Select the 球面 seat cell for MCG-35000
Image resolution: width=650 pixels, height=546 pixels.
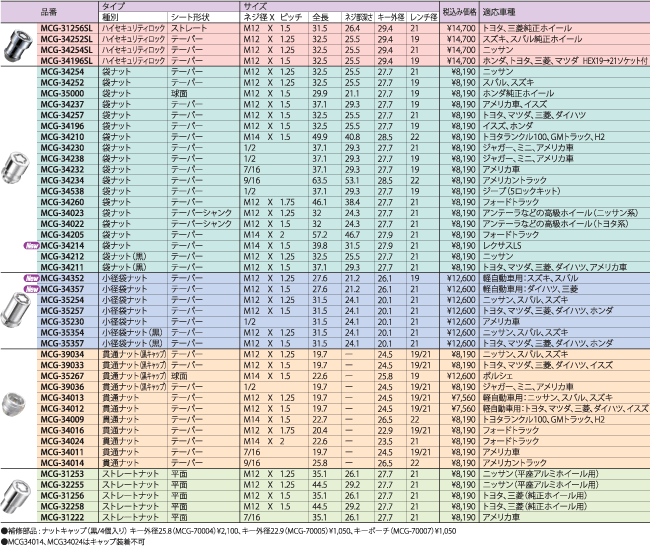click(x=179, y=93)
